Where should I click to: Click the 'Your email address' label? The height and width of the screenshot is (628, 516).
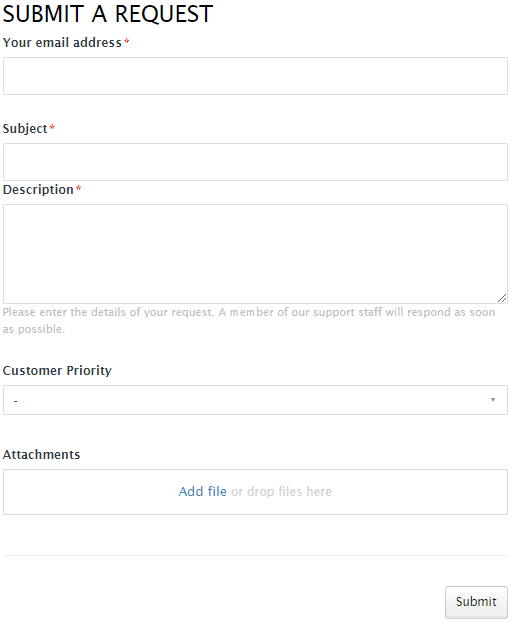tap(62, 42)
